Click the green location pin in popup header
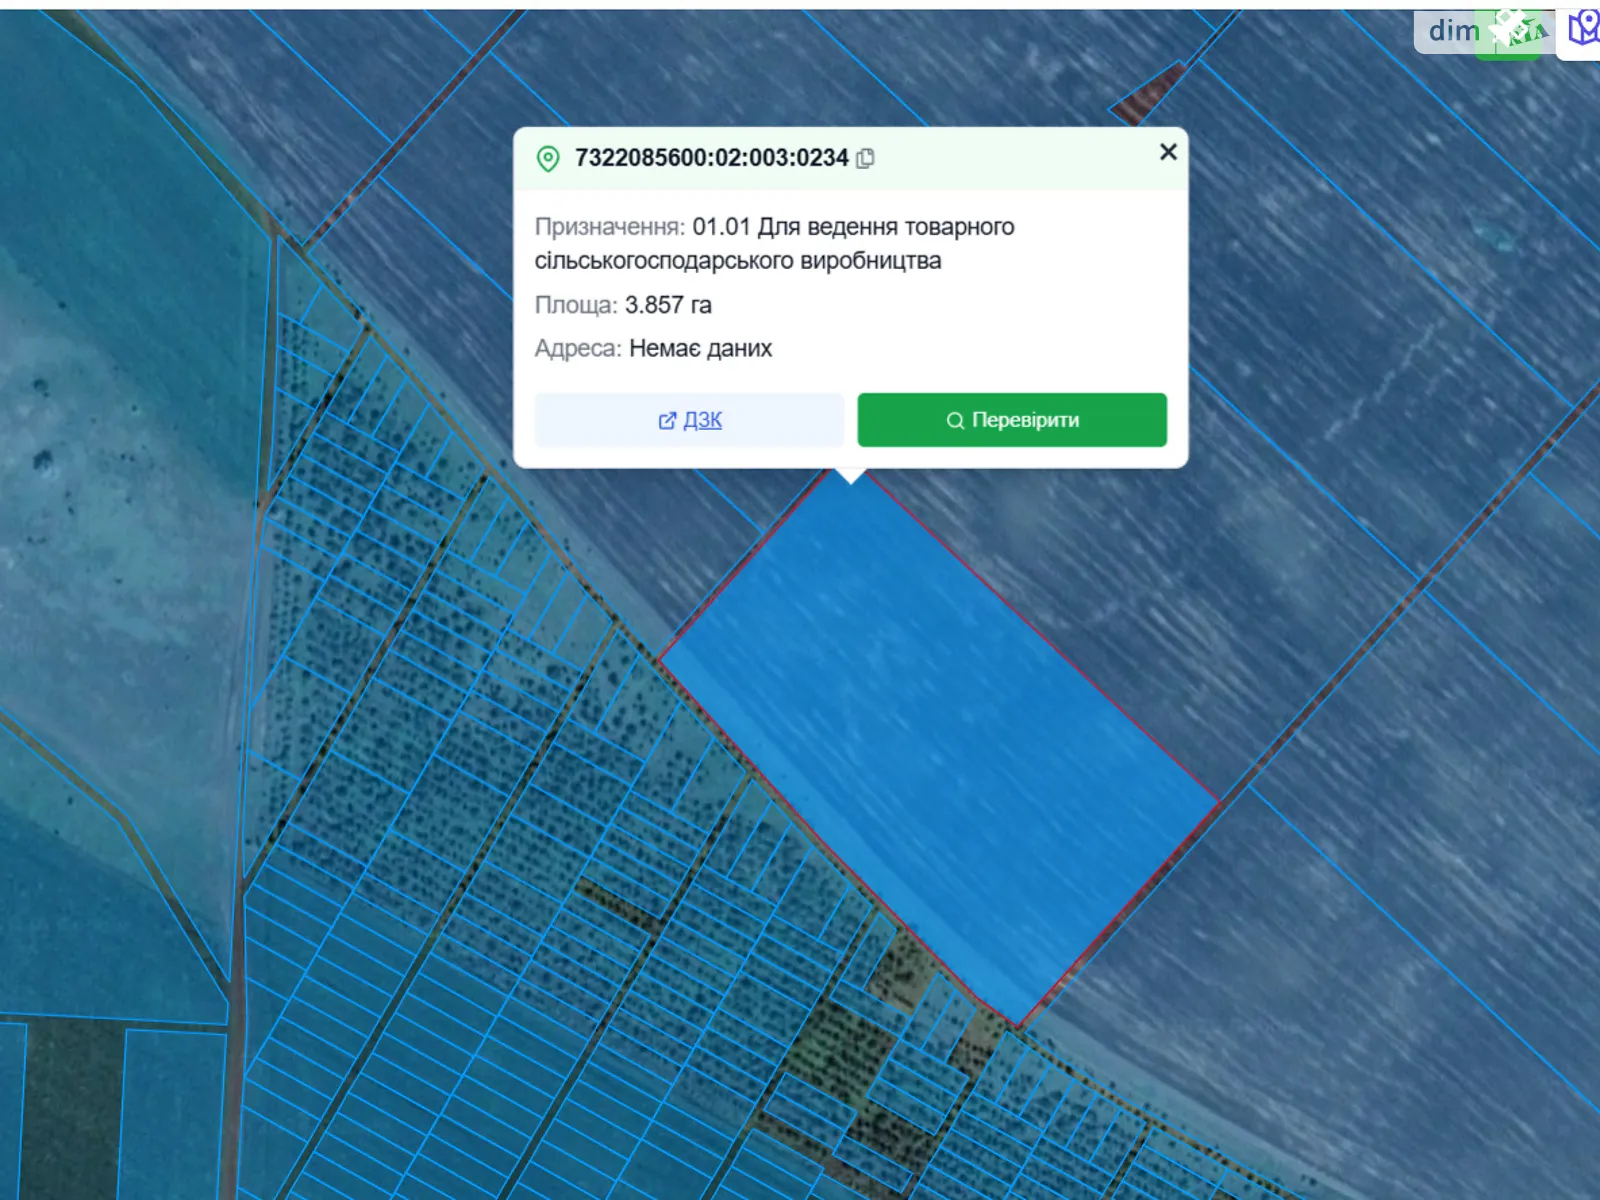 pos(548,158)
